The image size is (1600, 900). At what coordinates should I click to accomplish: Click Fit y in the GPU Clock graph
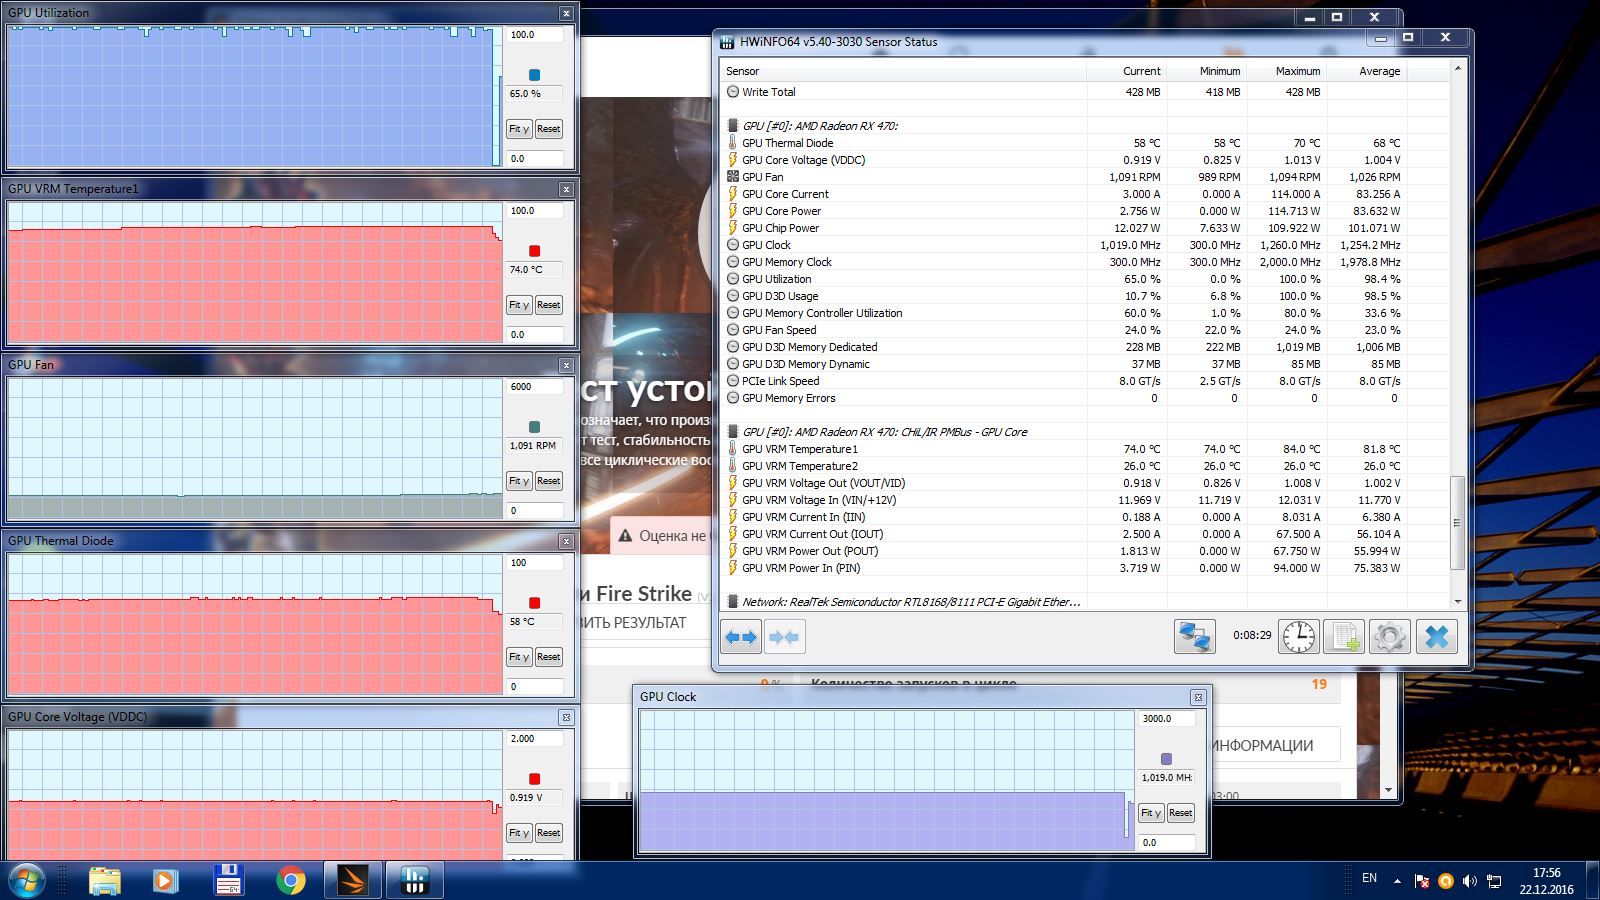[1150, 813]
